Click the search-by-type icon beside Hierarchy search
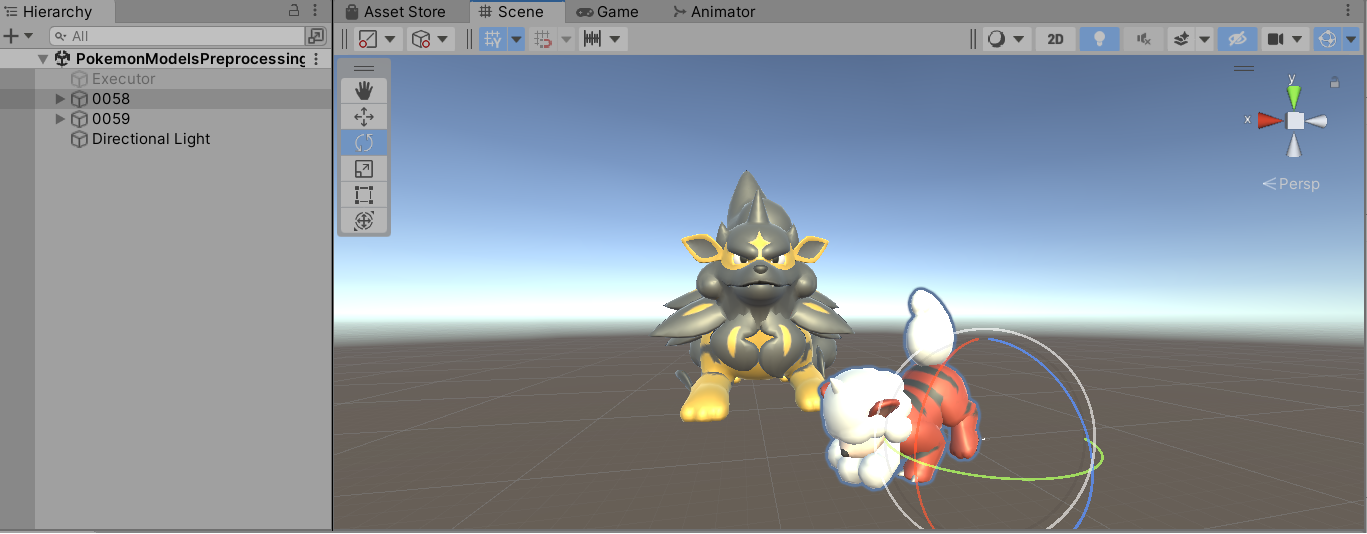 pyautogui.click(x=316, y=36)
